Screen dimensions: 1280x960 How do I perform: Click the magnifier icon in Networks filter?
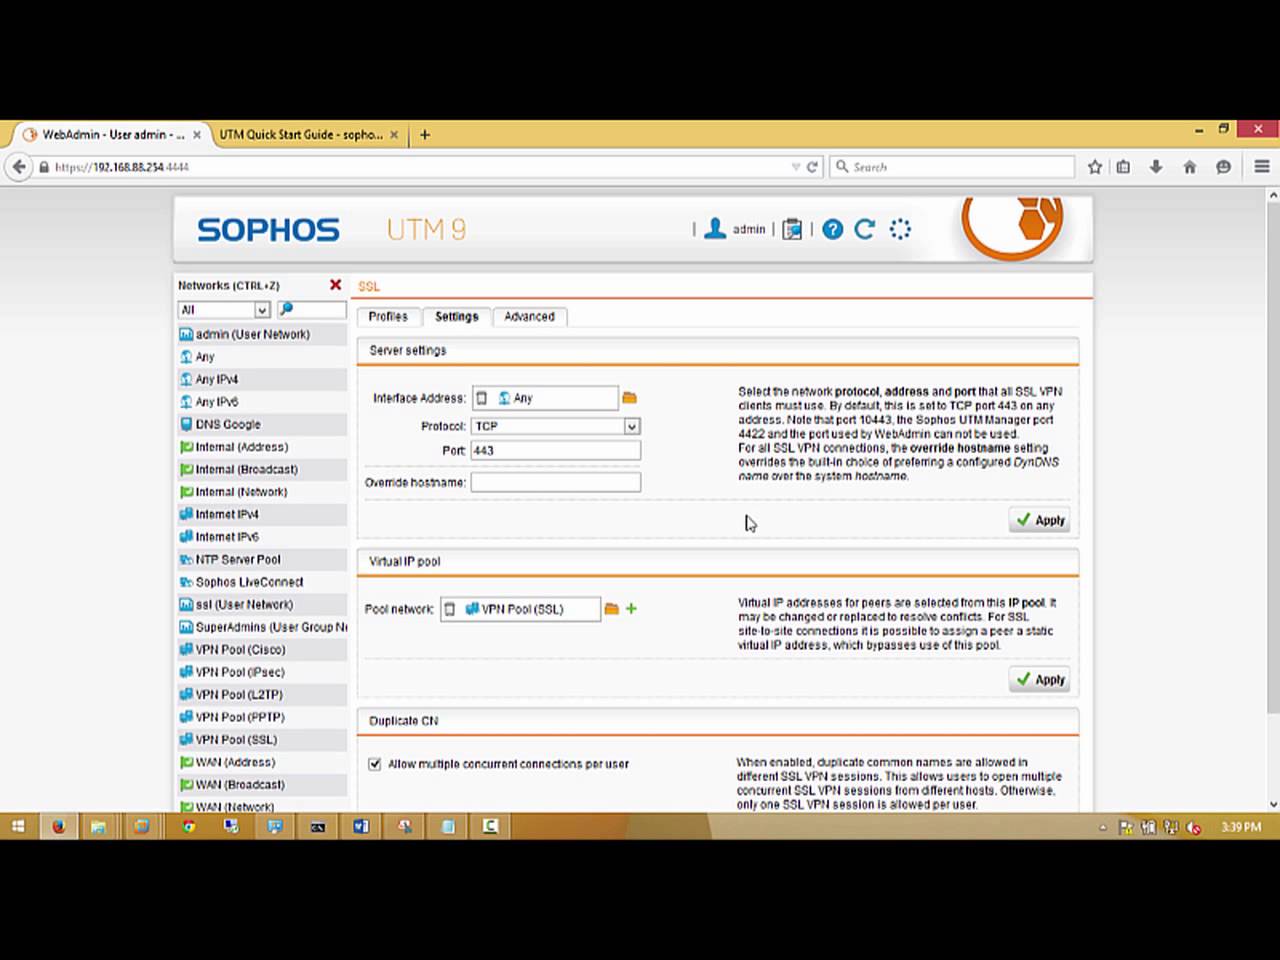click(x=286, y=309)
